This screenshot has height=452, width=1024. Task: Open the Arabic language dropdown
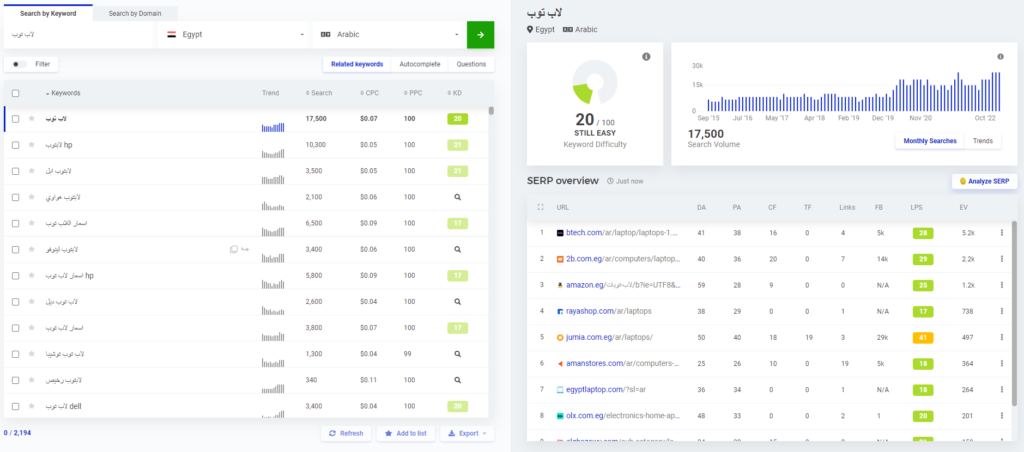pyautogui.click(x=390, y=35)
